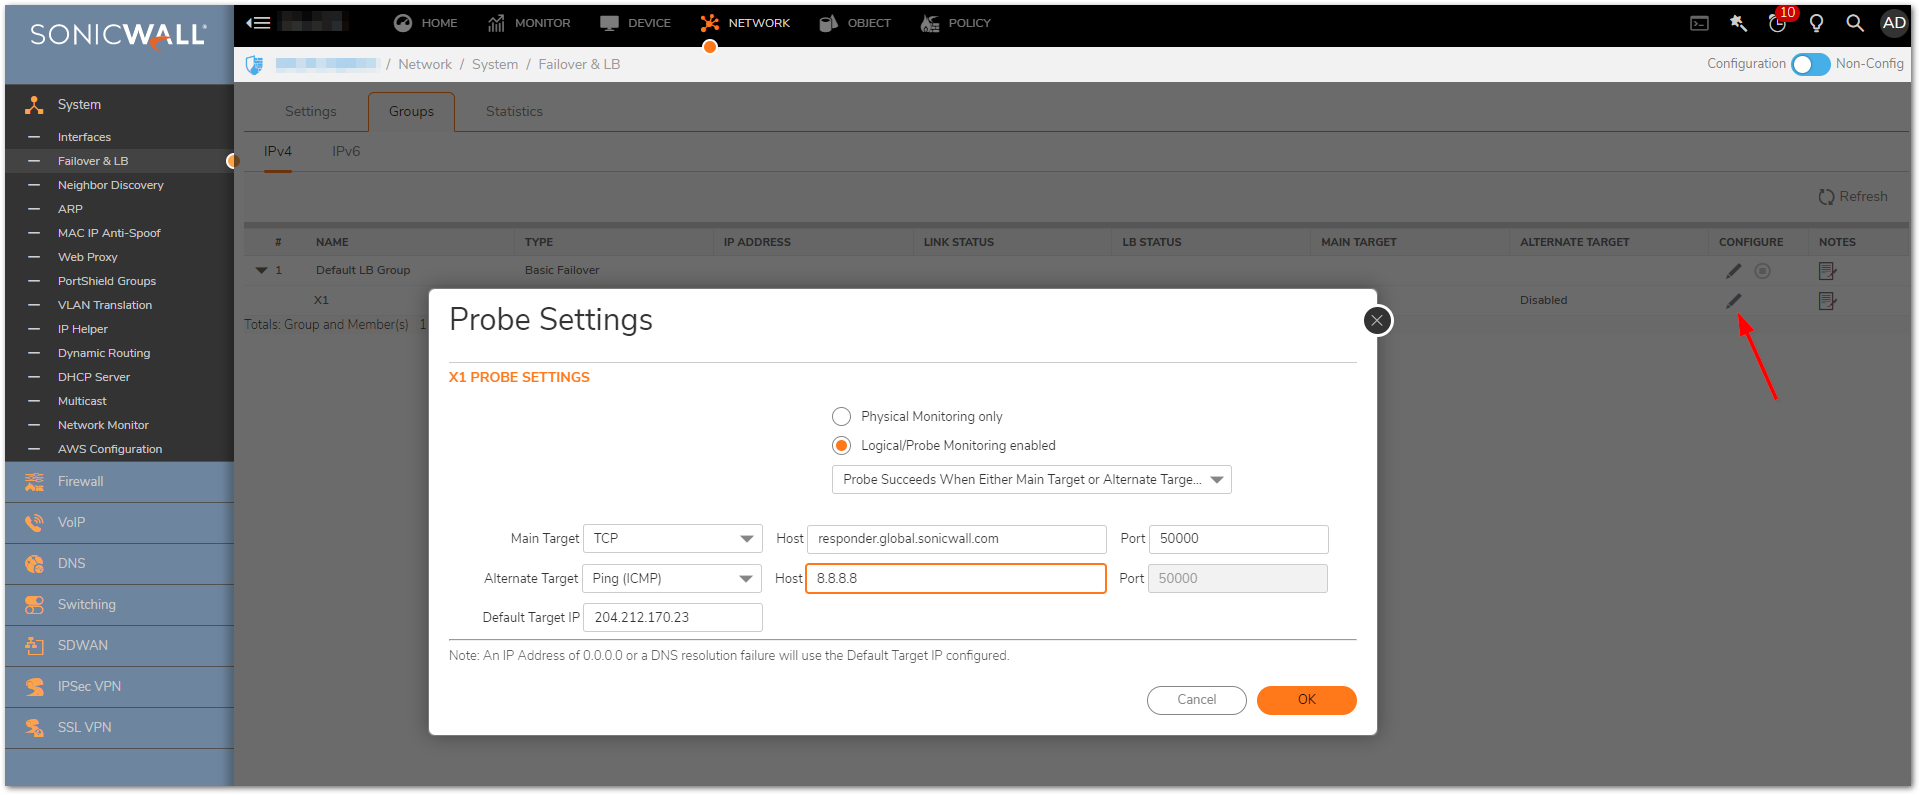Open the search magnifier icon
The width and height of the screenshot is (1920, 795).
point(1854,23)
